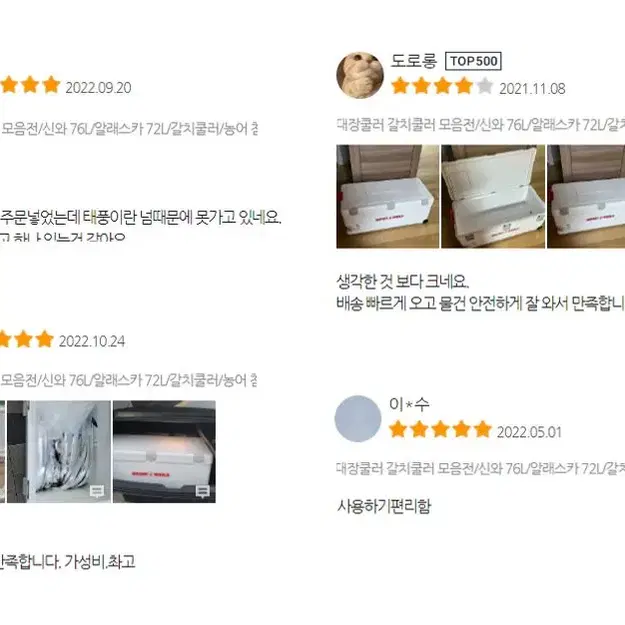The image size is (625, 625).
Task: Open the first closed white cooler photo
Action: pyautogui.click(x=387, y=197)
